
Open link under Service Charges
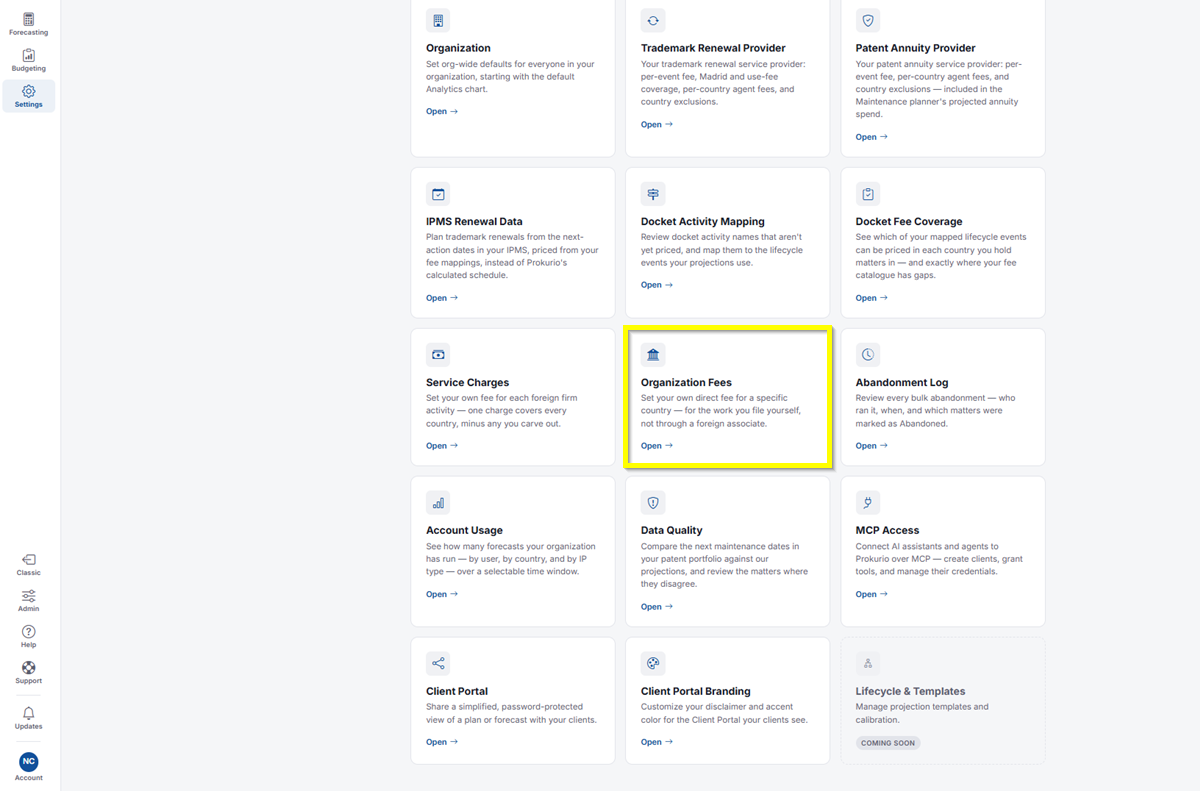tap(442, 446)
